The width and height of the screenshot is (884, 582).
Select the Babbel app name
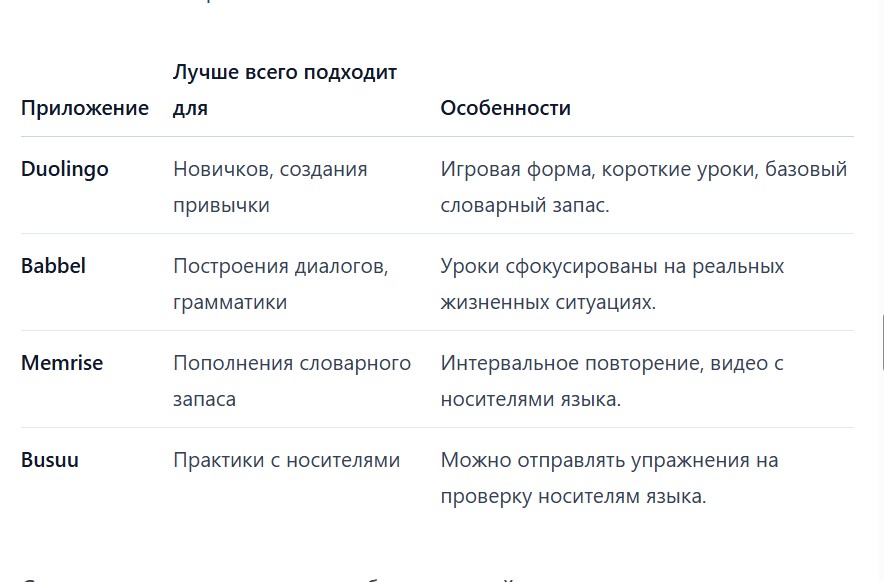point(53,266)
